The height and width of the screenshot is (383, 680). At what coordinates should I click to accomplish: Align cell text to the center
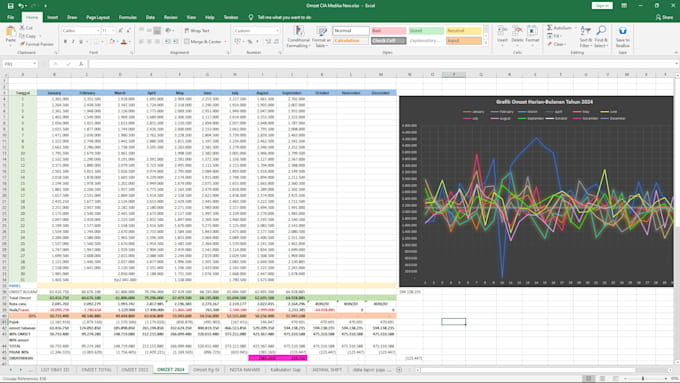pyautogui.click(x=149, y=42)
